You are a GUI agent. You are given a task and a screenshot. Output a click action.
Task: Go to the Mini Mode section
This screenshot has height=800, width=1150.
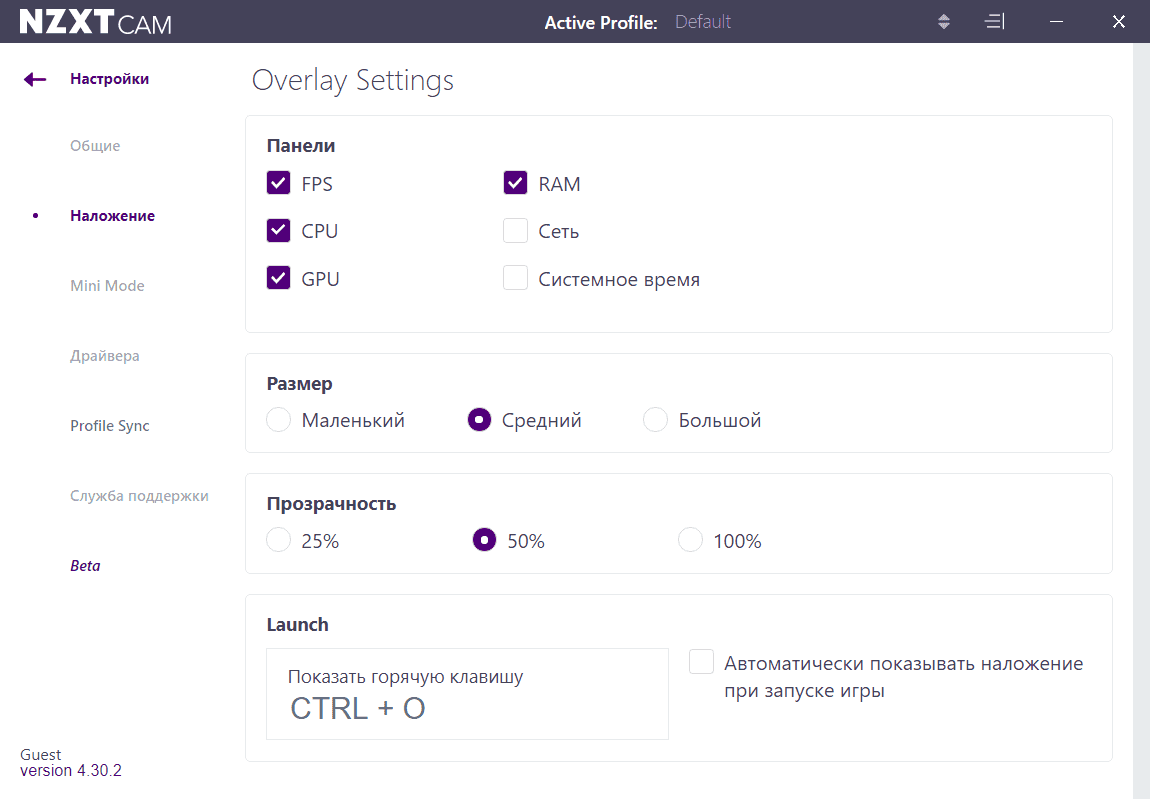(x=107, y=286)
